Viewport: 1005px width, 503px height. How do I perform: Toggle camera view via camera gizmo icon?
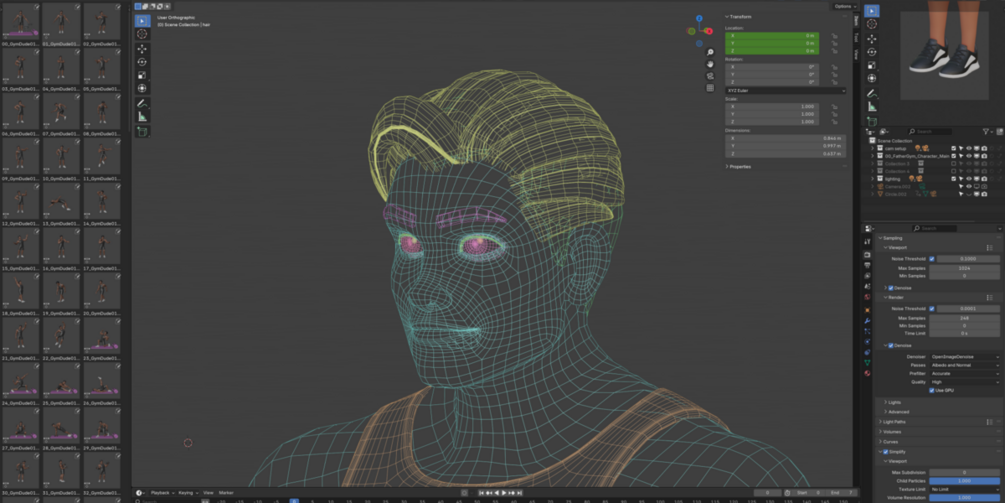pyautogui.click(x=710, y=76)
